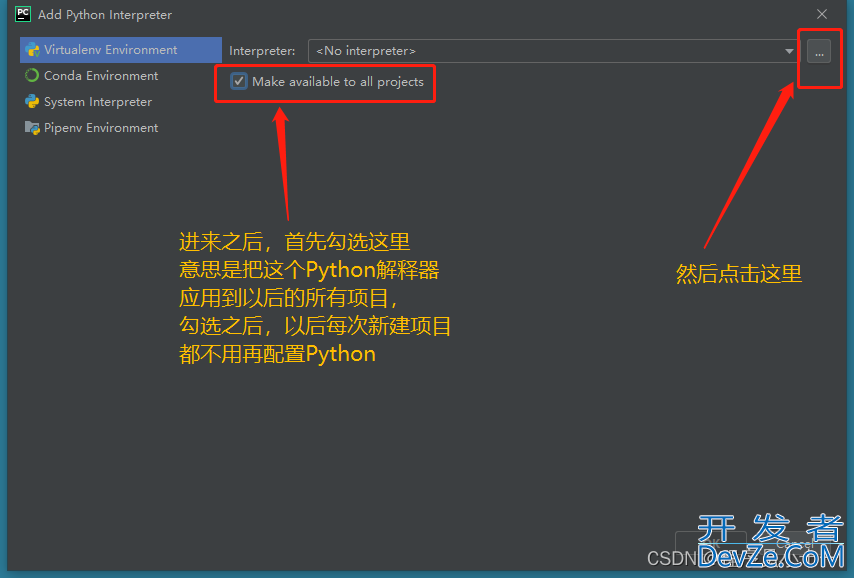Click the Pipenv folder icon

point(32,128)
